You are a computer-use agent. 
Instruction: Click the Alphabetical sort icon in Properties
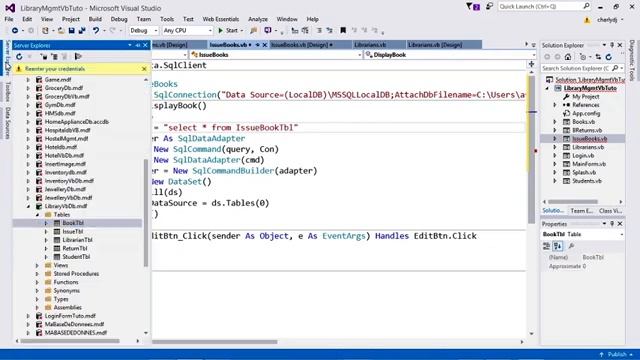(558, 246)
